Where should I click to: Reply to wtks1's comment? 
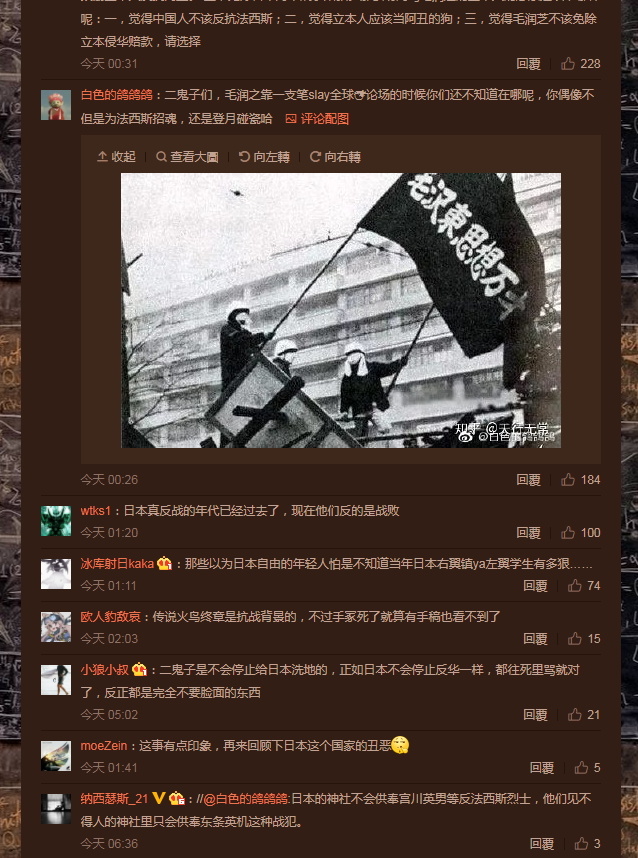(x=529, y=532)
